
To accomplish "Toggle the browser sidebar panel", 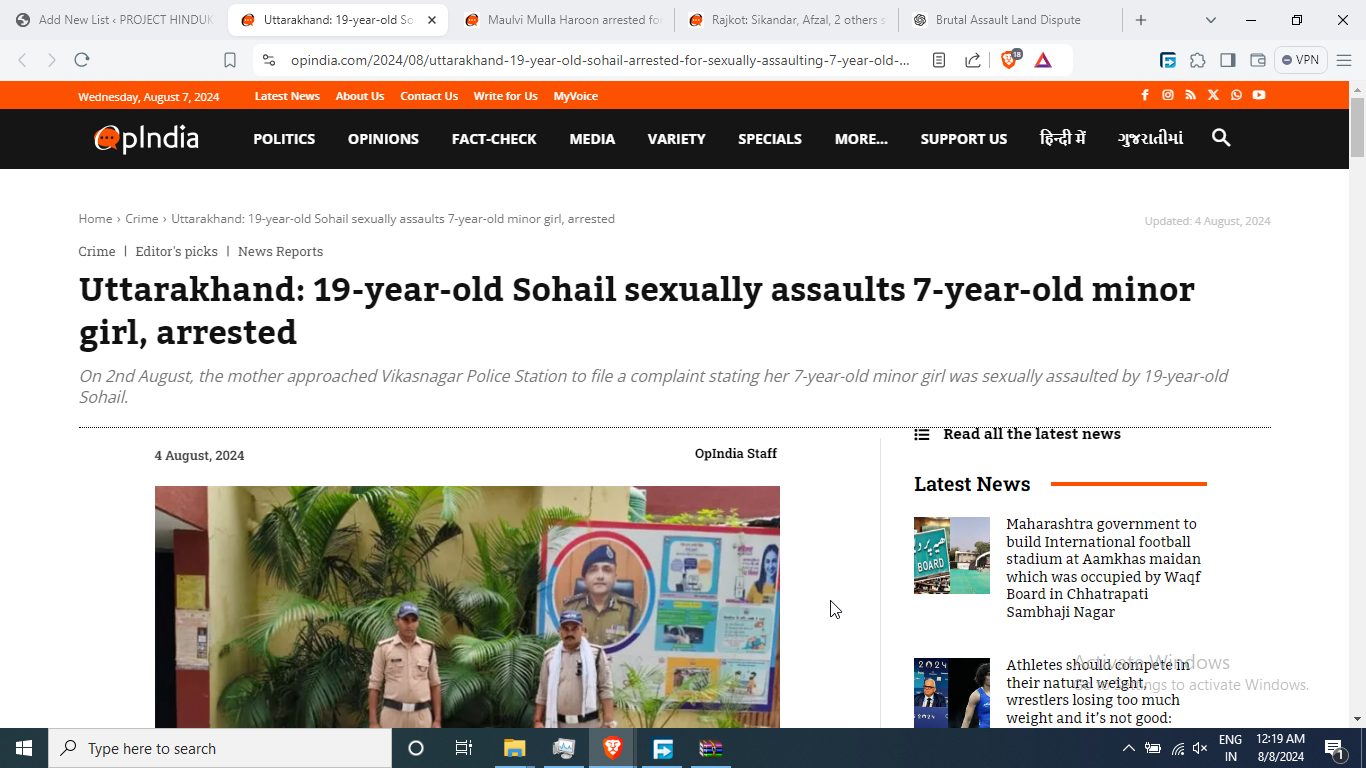I will [x=1228, y=60].
